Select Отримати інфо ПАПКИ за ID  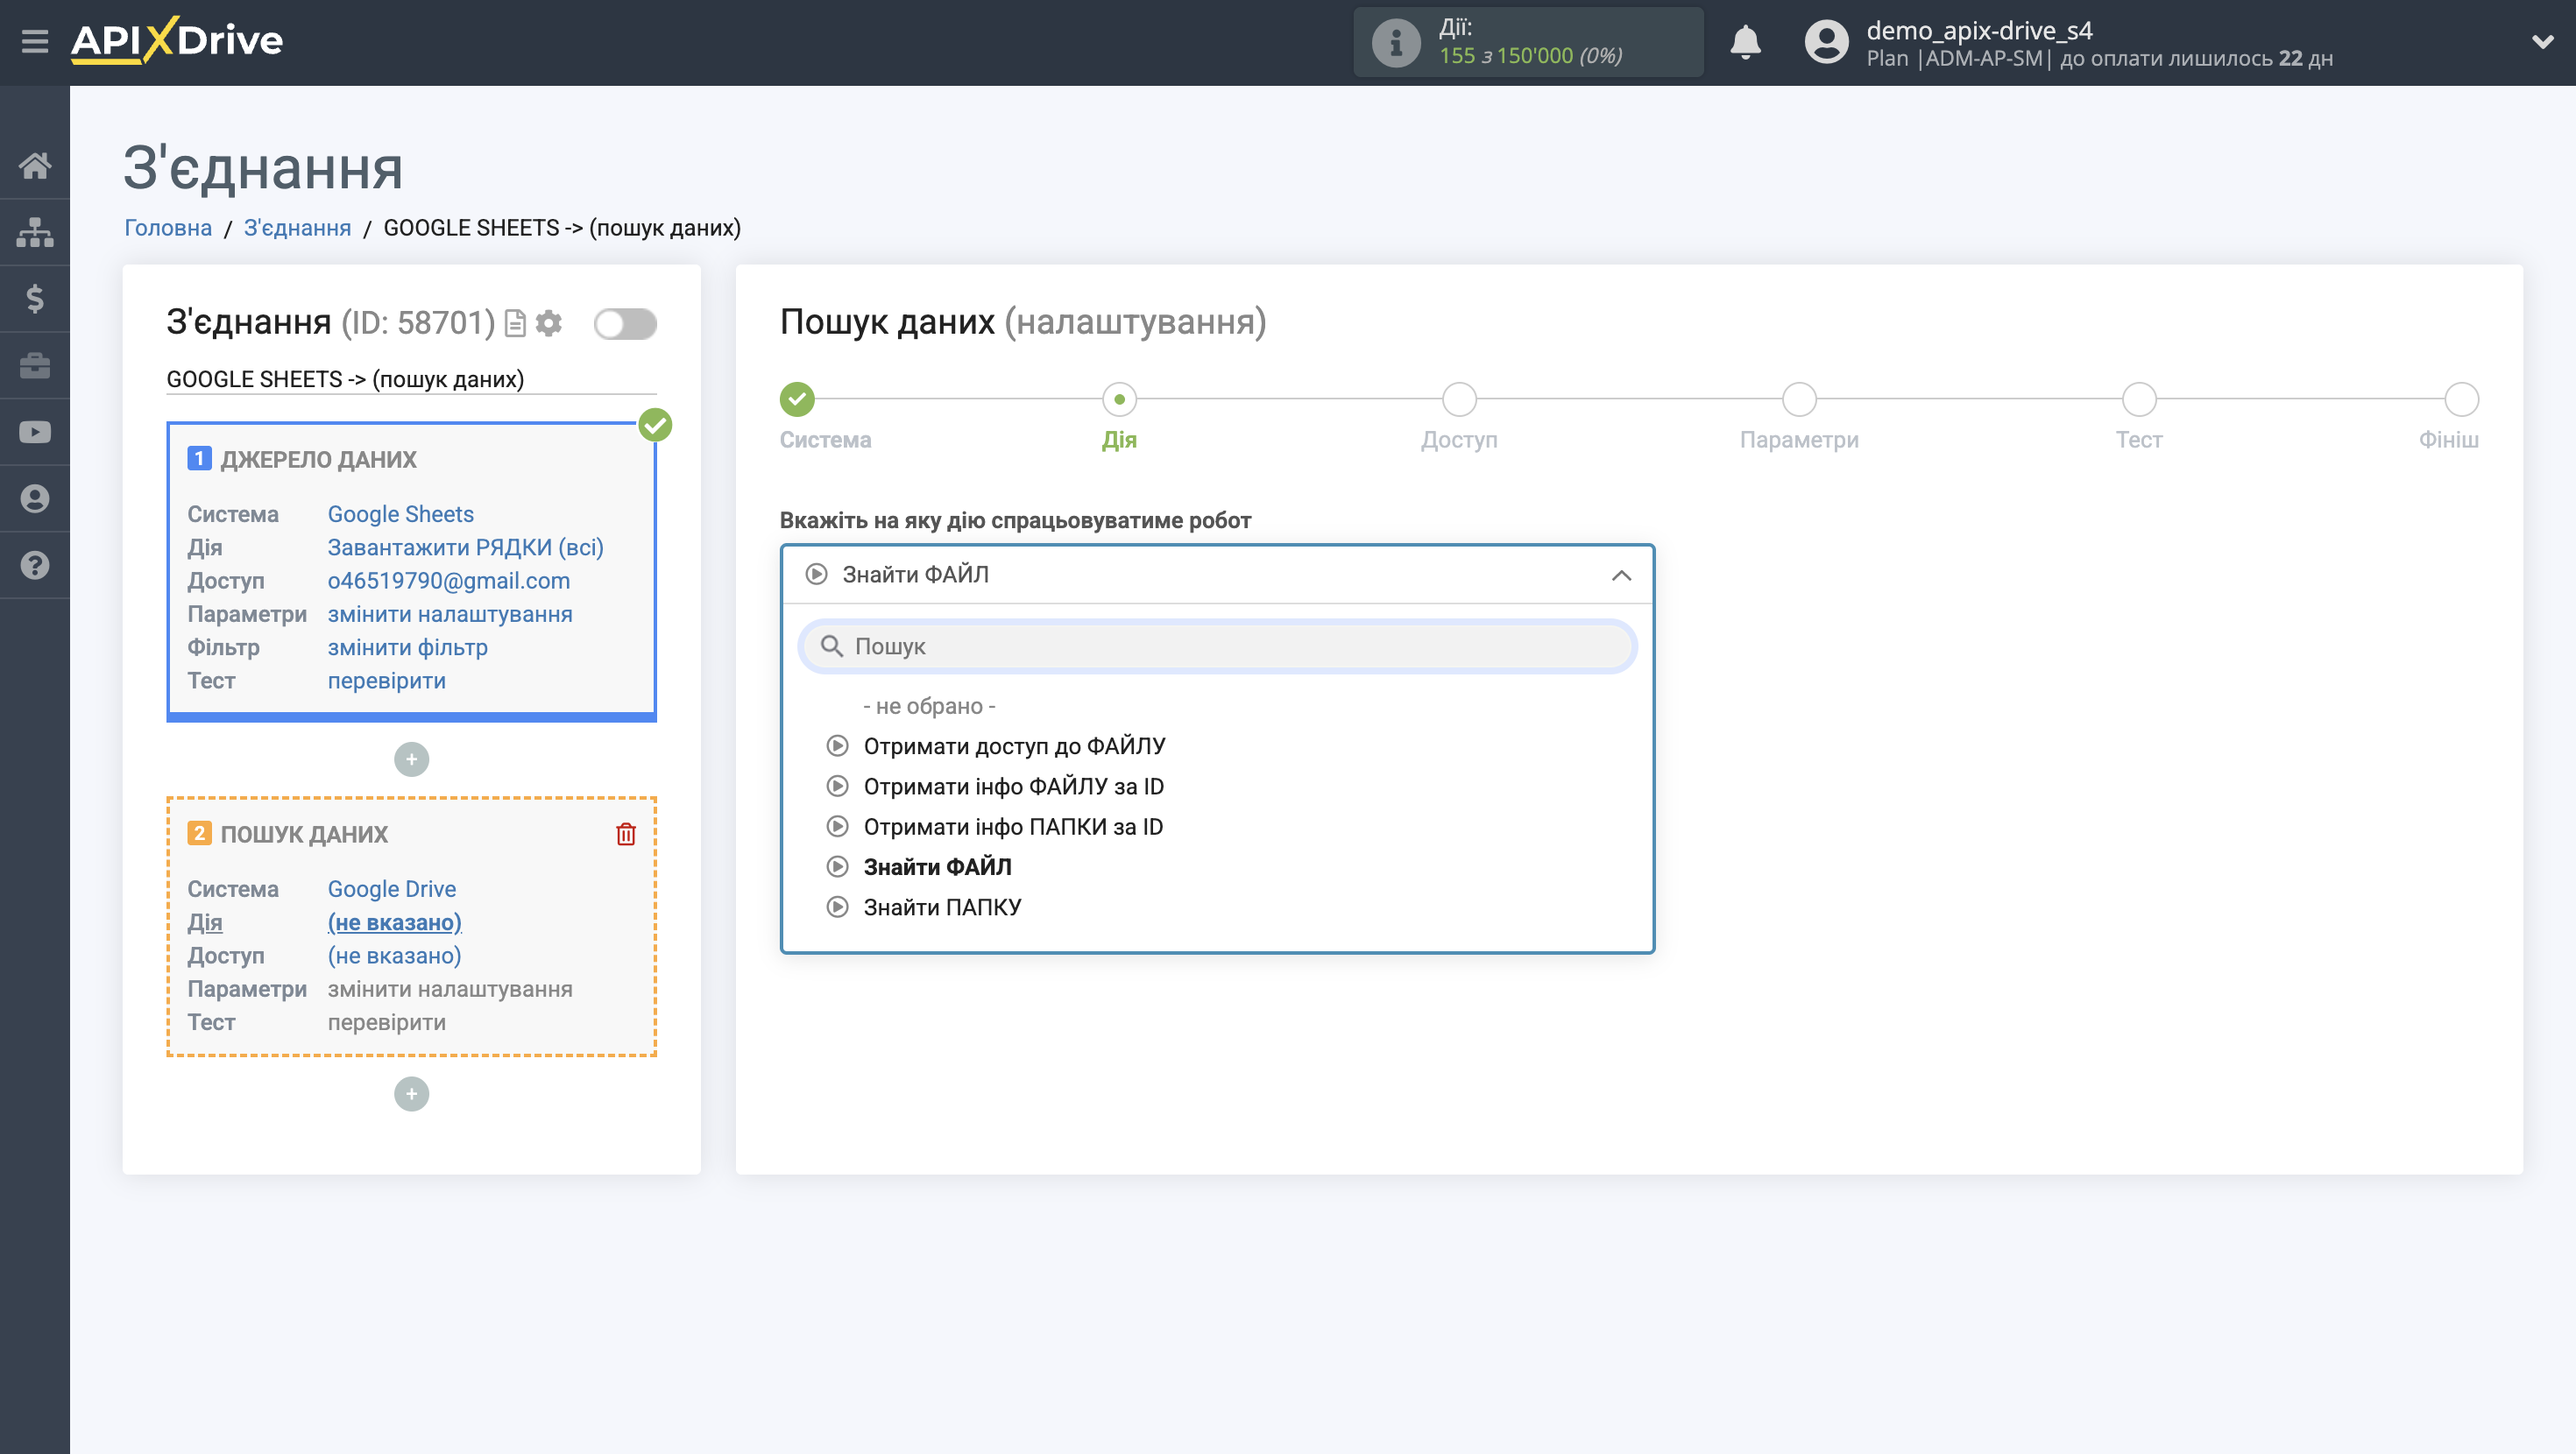pos(1013,827)
